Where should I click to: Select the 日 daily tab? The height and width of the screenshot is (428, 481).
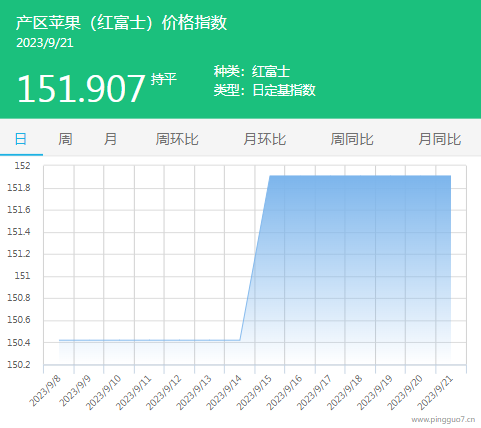tap(21, 138)
